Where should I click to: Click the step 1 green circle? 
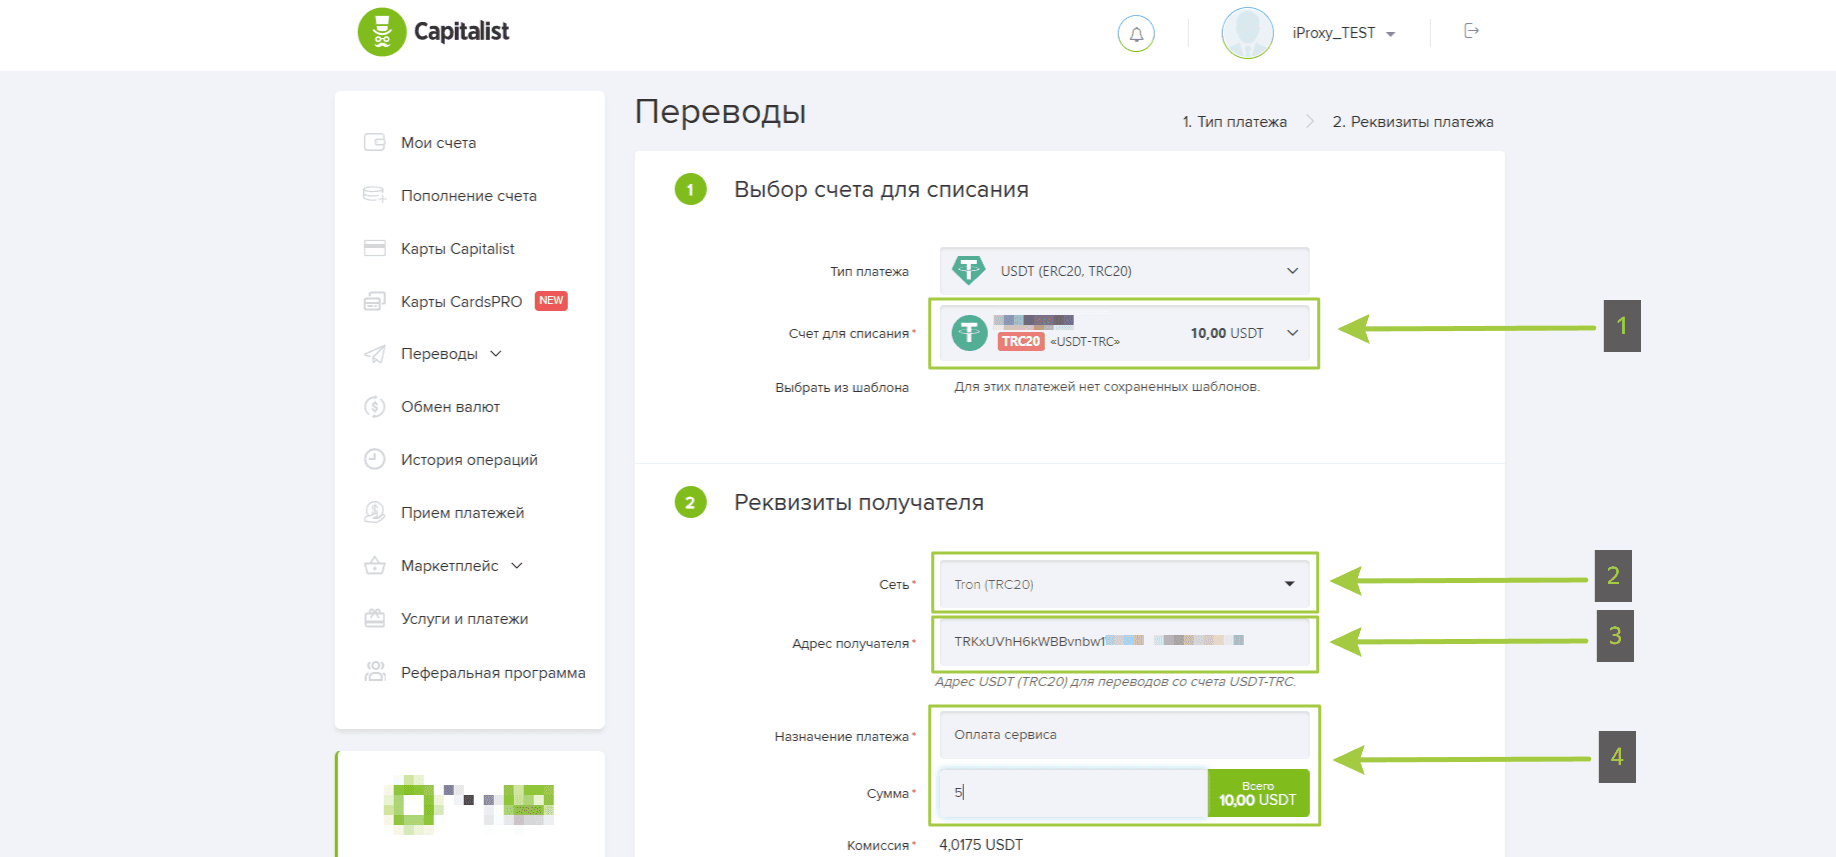click(x=691, y=189)
